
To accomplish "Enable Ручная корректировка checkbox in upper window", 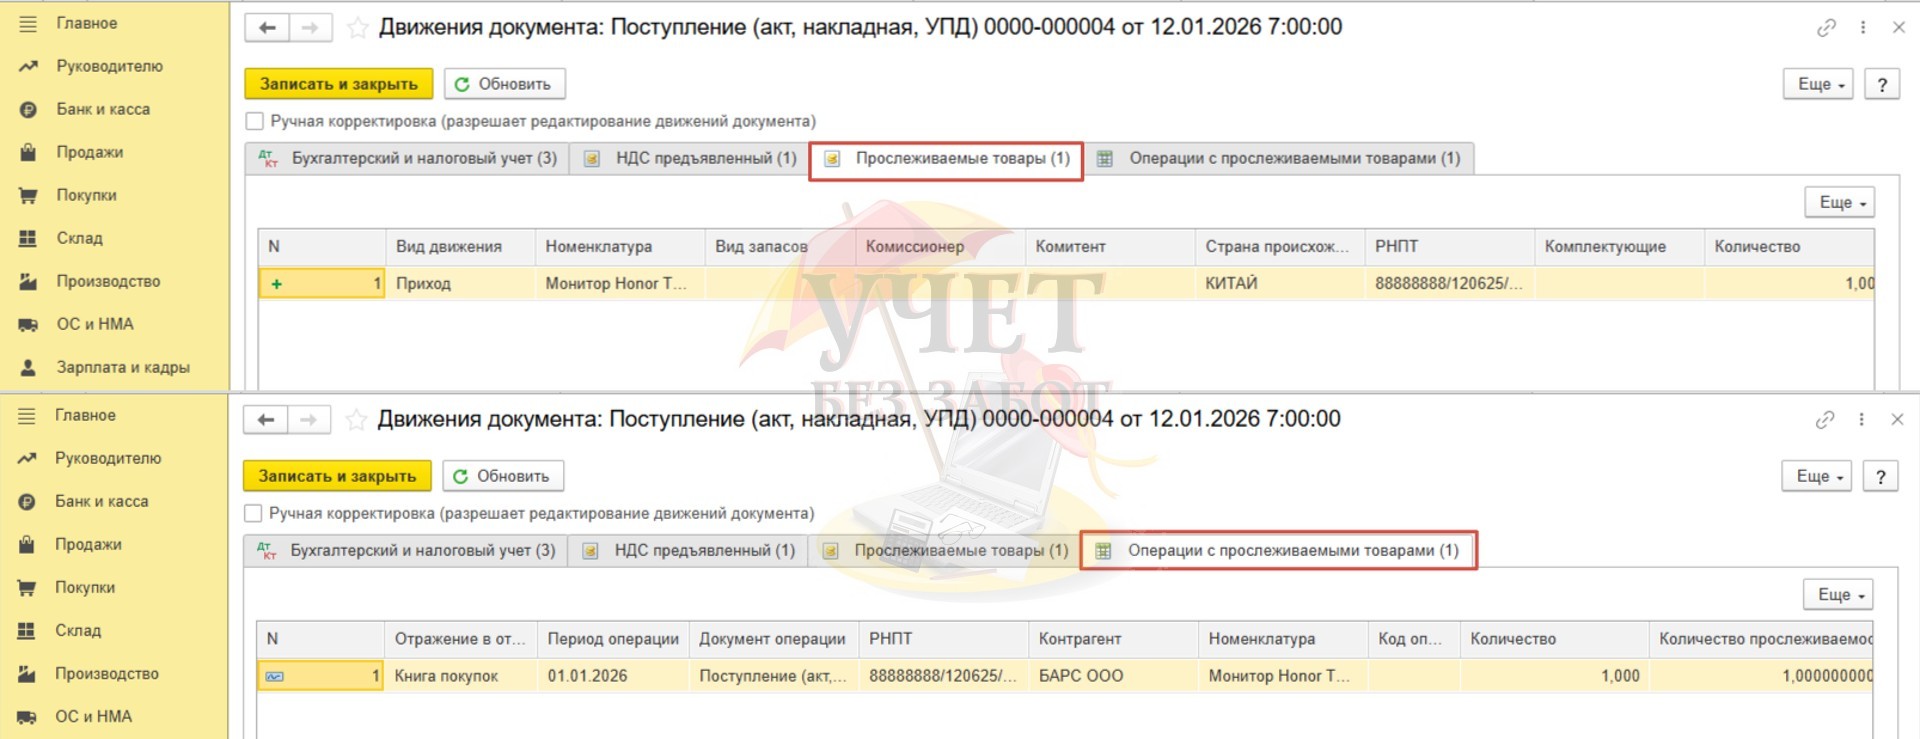I will tap(255, 121).
